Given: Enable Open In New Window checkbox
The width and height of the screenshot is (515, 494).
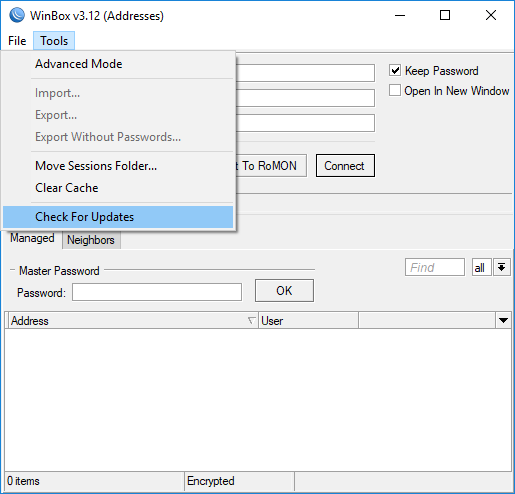Looking at the screenshot, I should [x=395, y=90].
